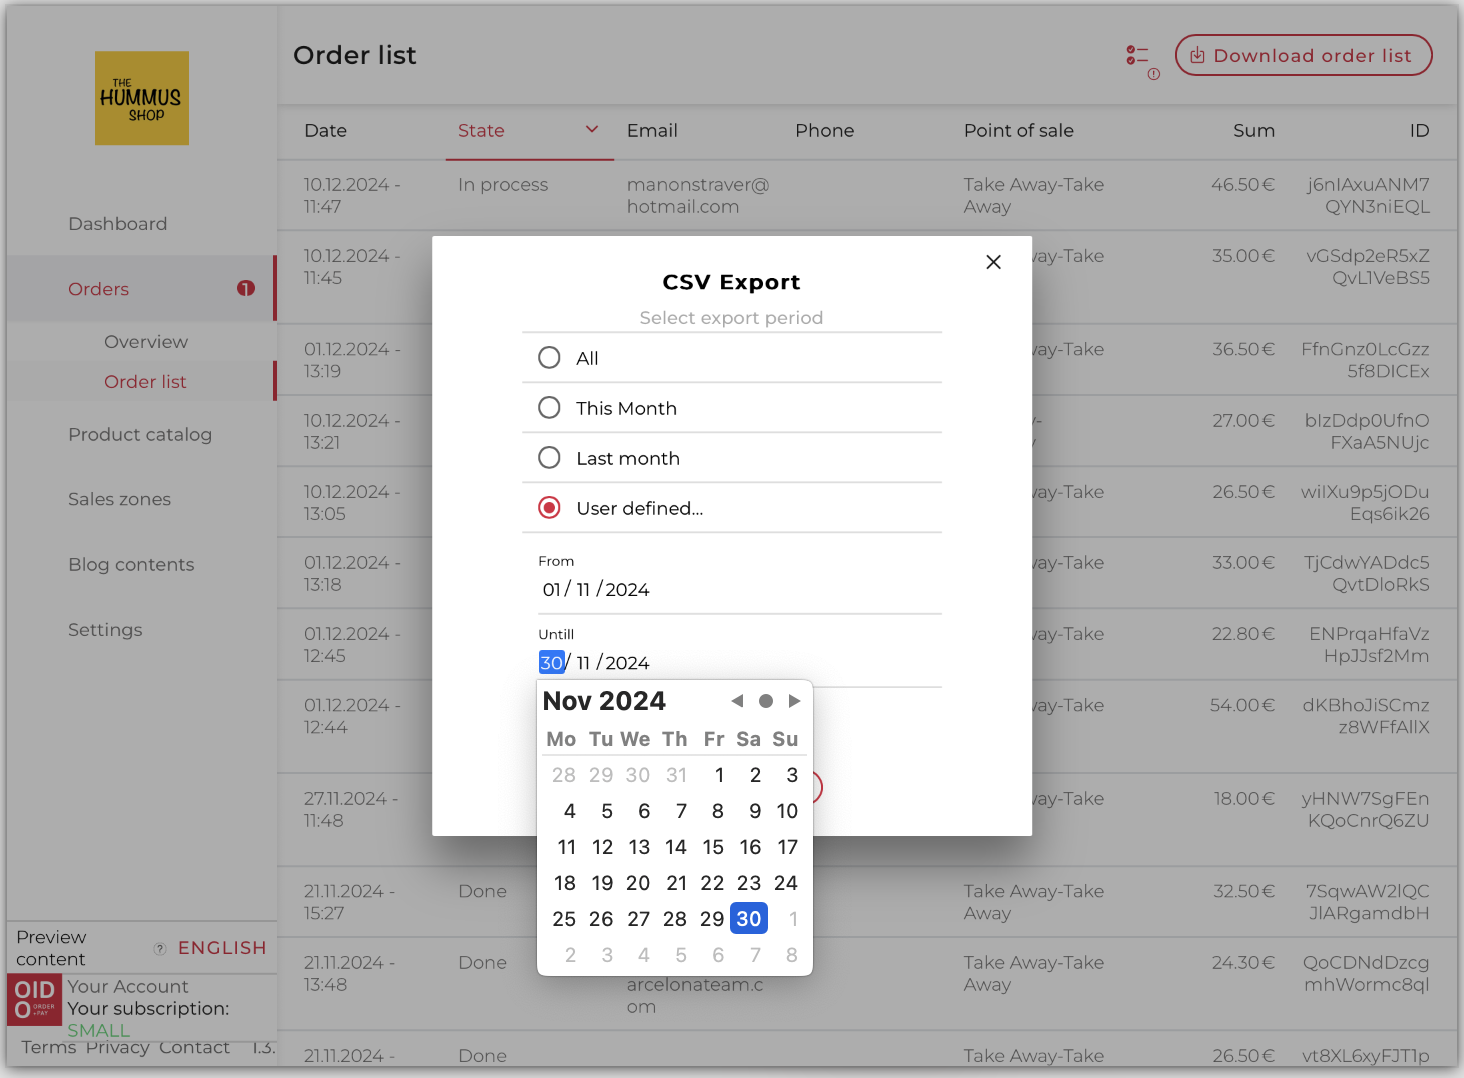1464x1078 pixels.
Task: Select the This Month radio button
Action: click(x=549, y=408)
